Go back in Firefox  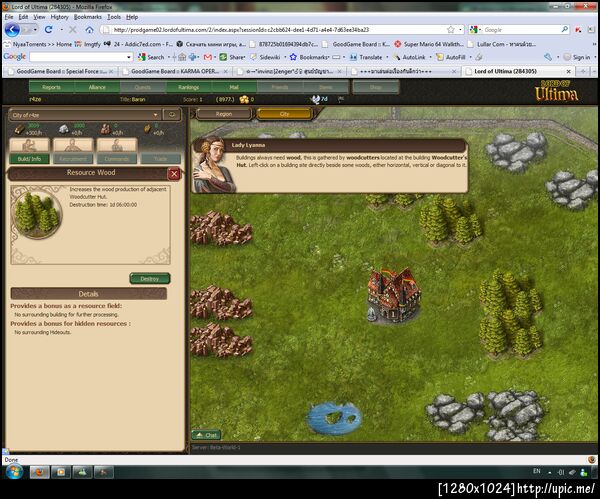[12, 30]
